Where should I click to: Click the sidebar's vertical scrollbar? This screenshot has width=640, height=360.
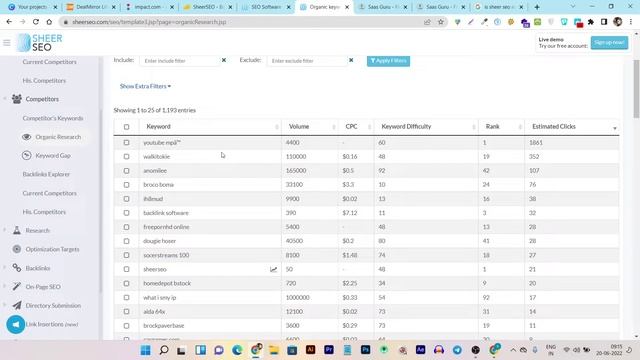[100, 200]
